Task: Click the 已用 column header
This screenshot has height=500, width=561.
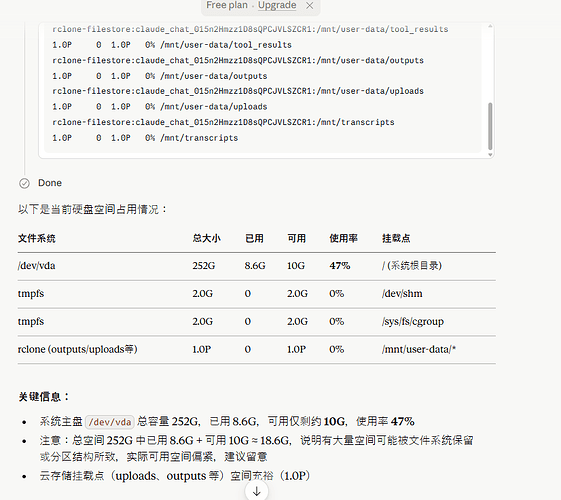Action: click(254, 238)
